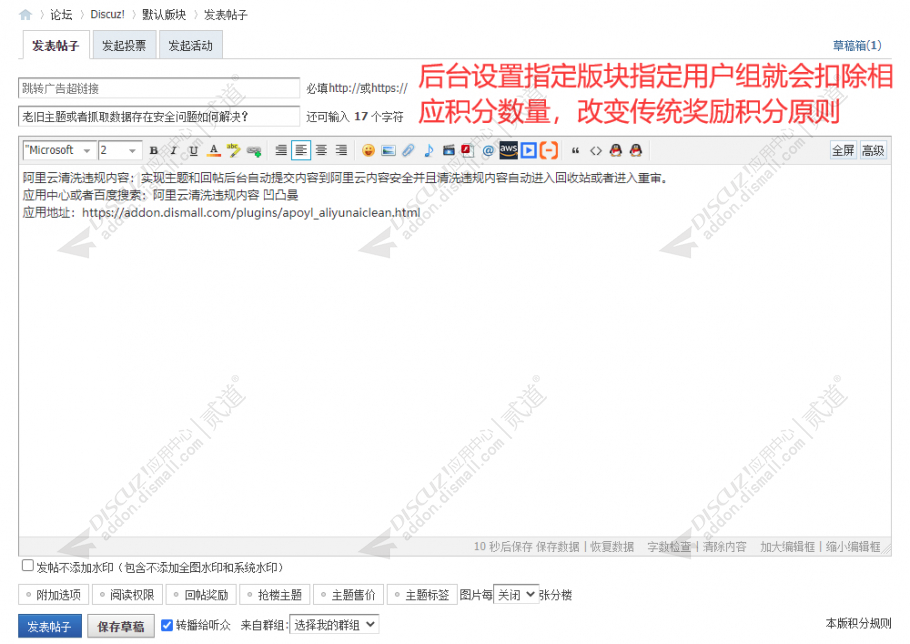The height and width of the screenshot is (644, 910).
Task: Insert code block with angle-brackets icon
Action: 596,151
